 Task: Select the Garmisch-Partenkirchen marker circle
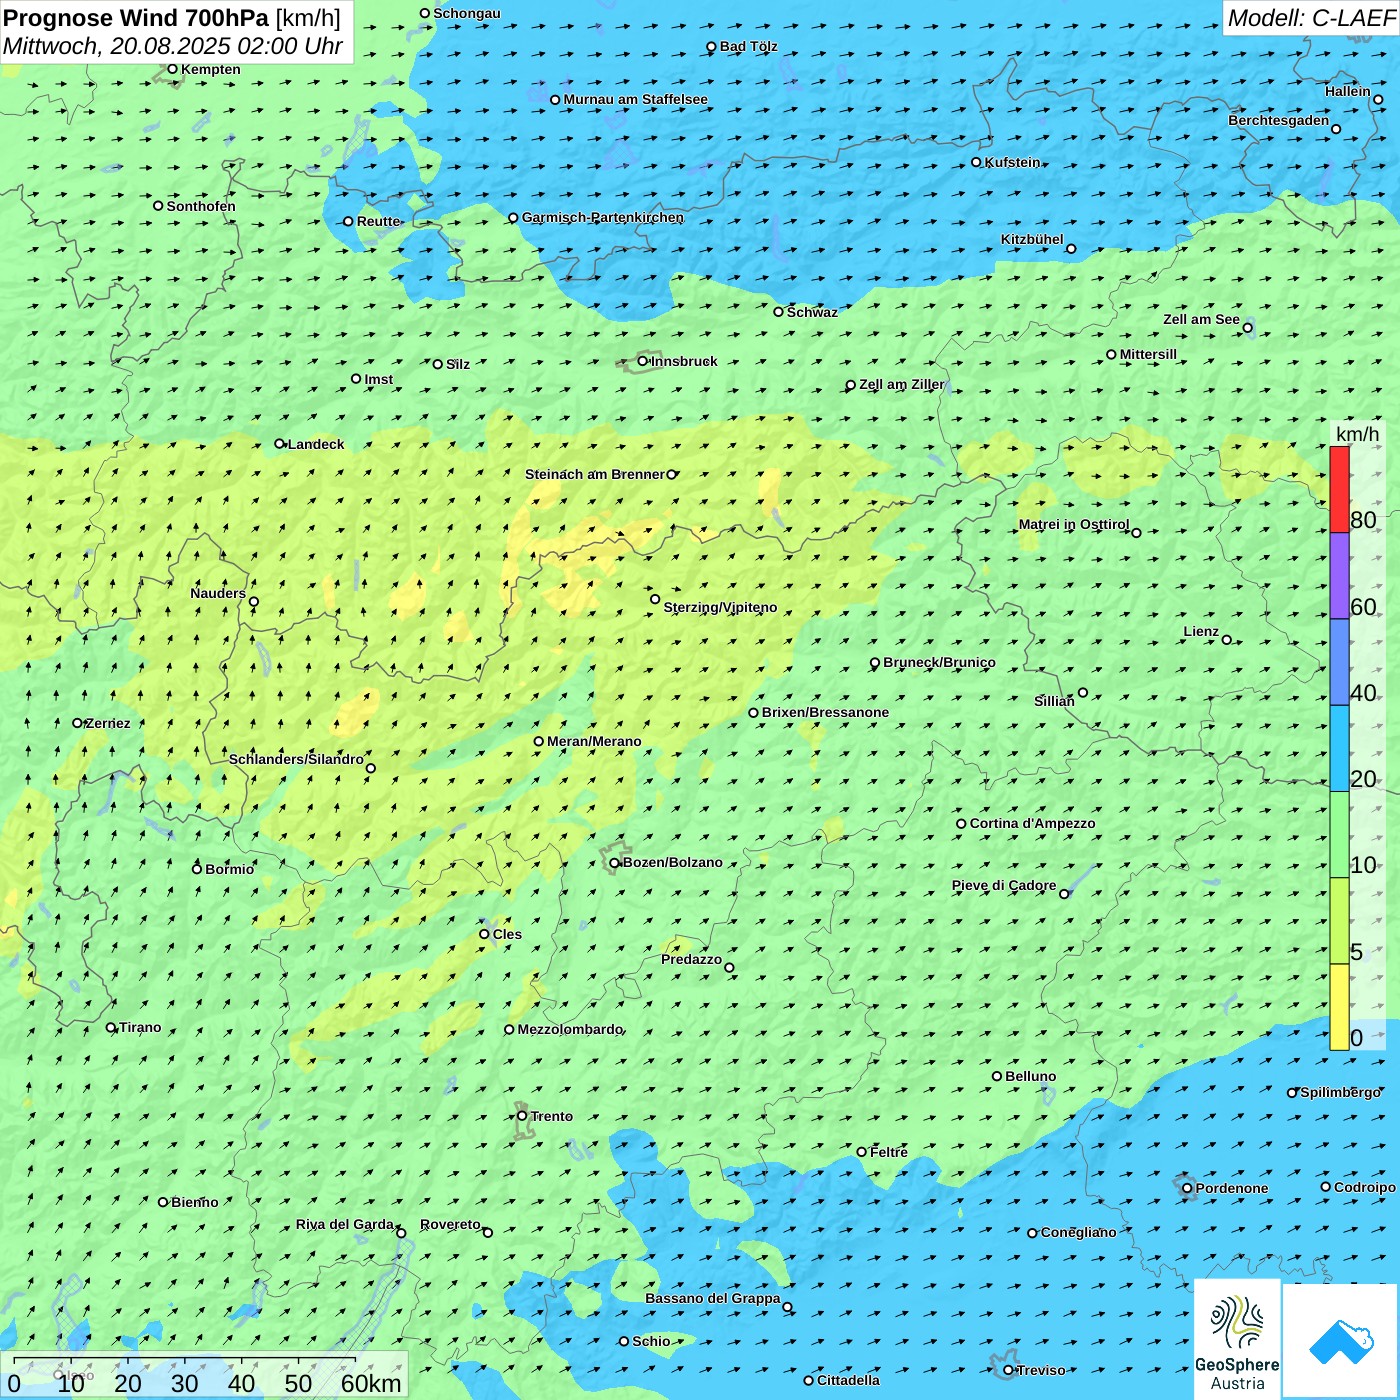tap(513, 218)
